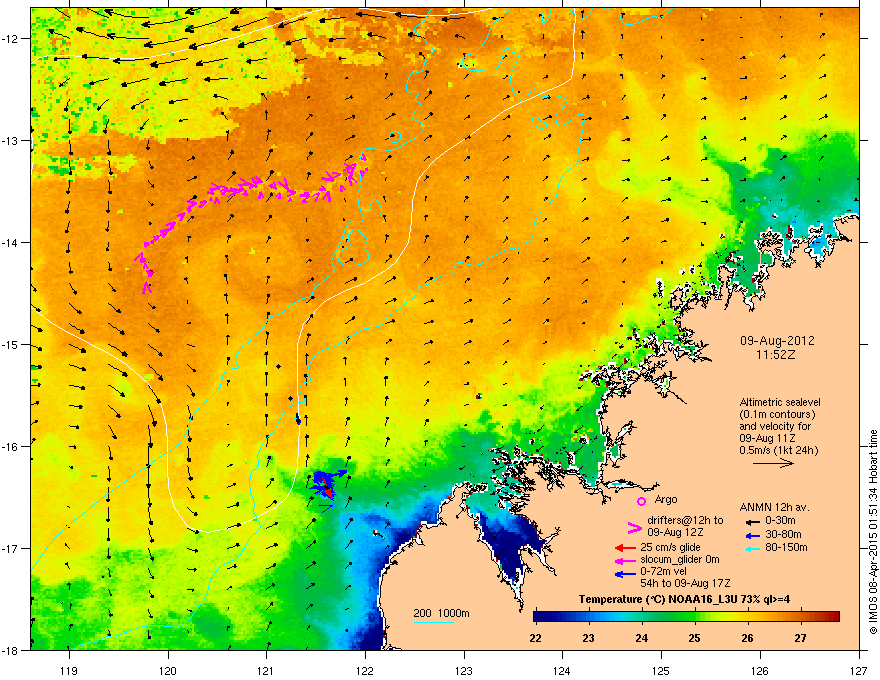Click the '0-30m' depth label
The image size is (880, 680).
780,521
